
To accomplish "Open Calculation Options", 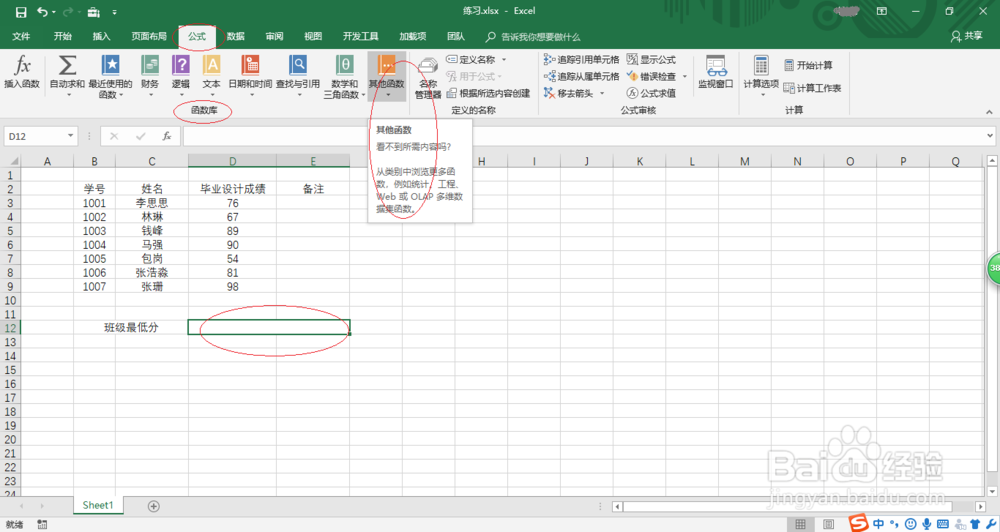I will pyautogui.click(x=761, y=75).
